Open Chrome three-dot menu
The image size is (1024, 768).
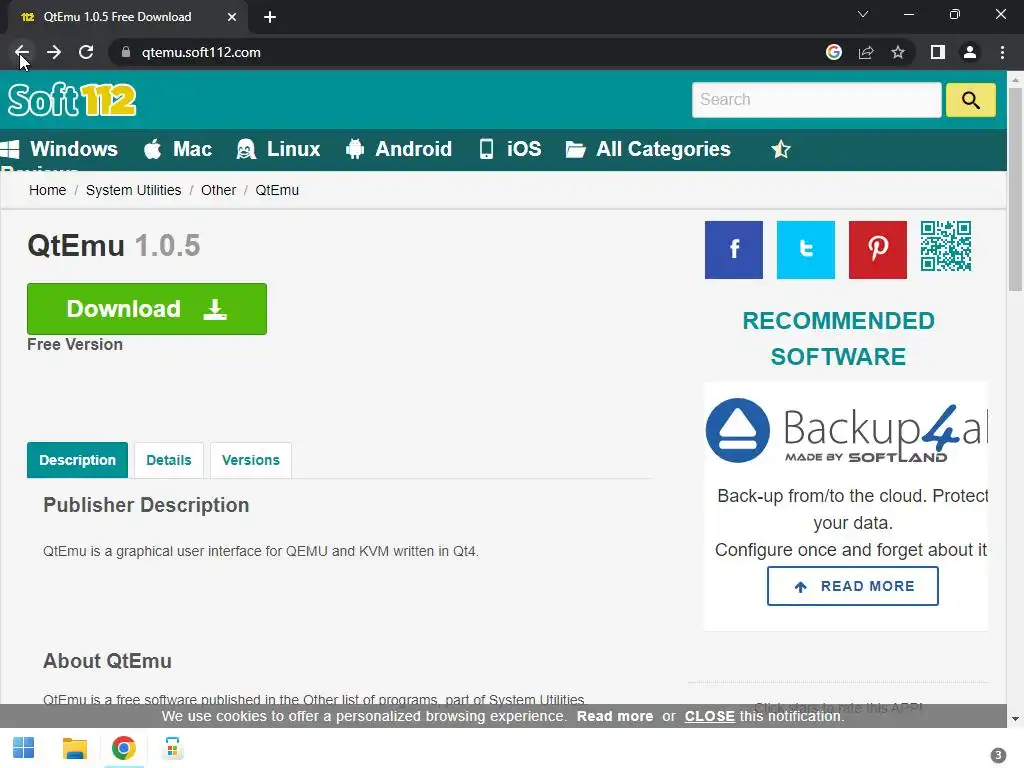(1002, 52)
